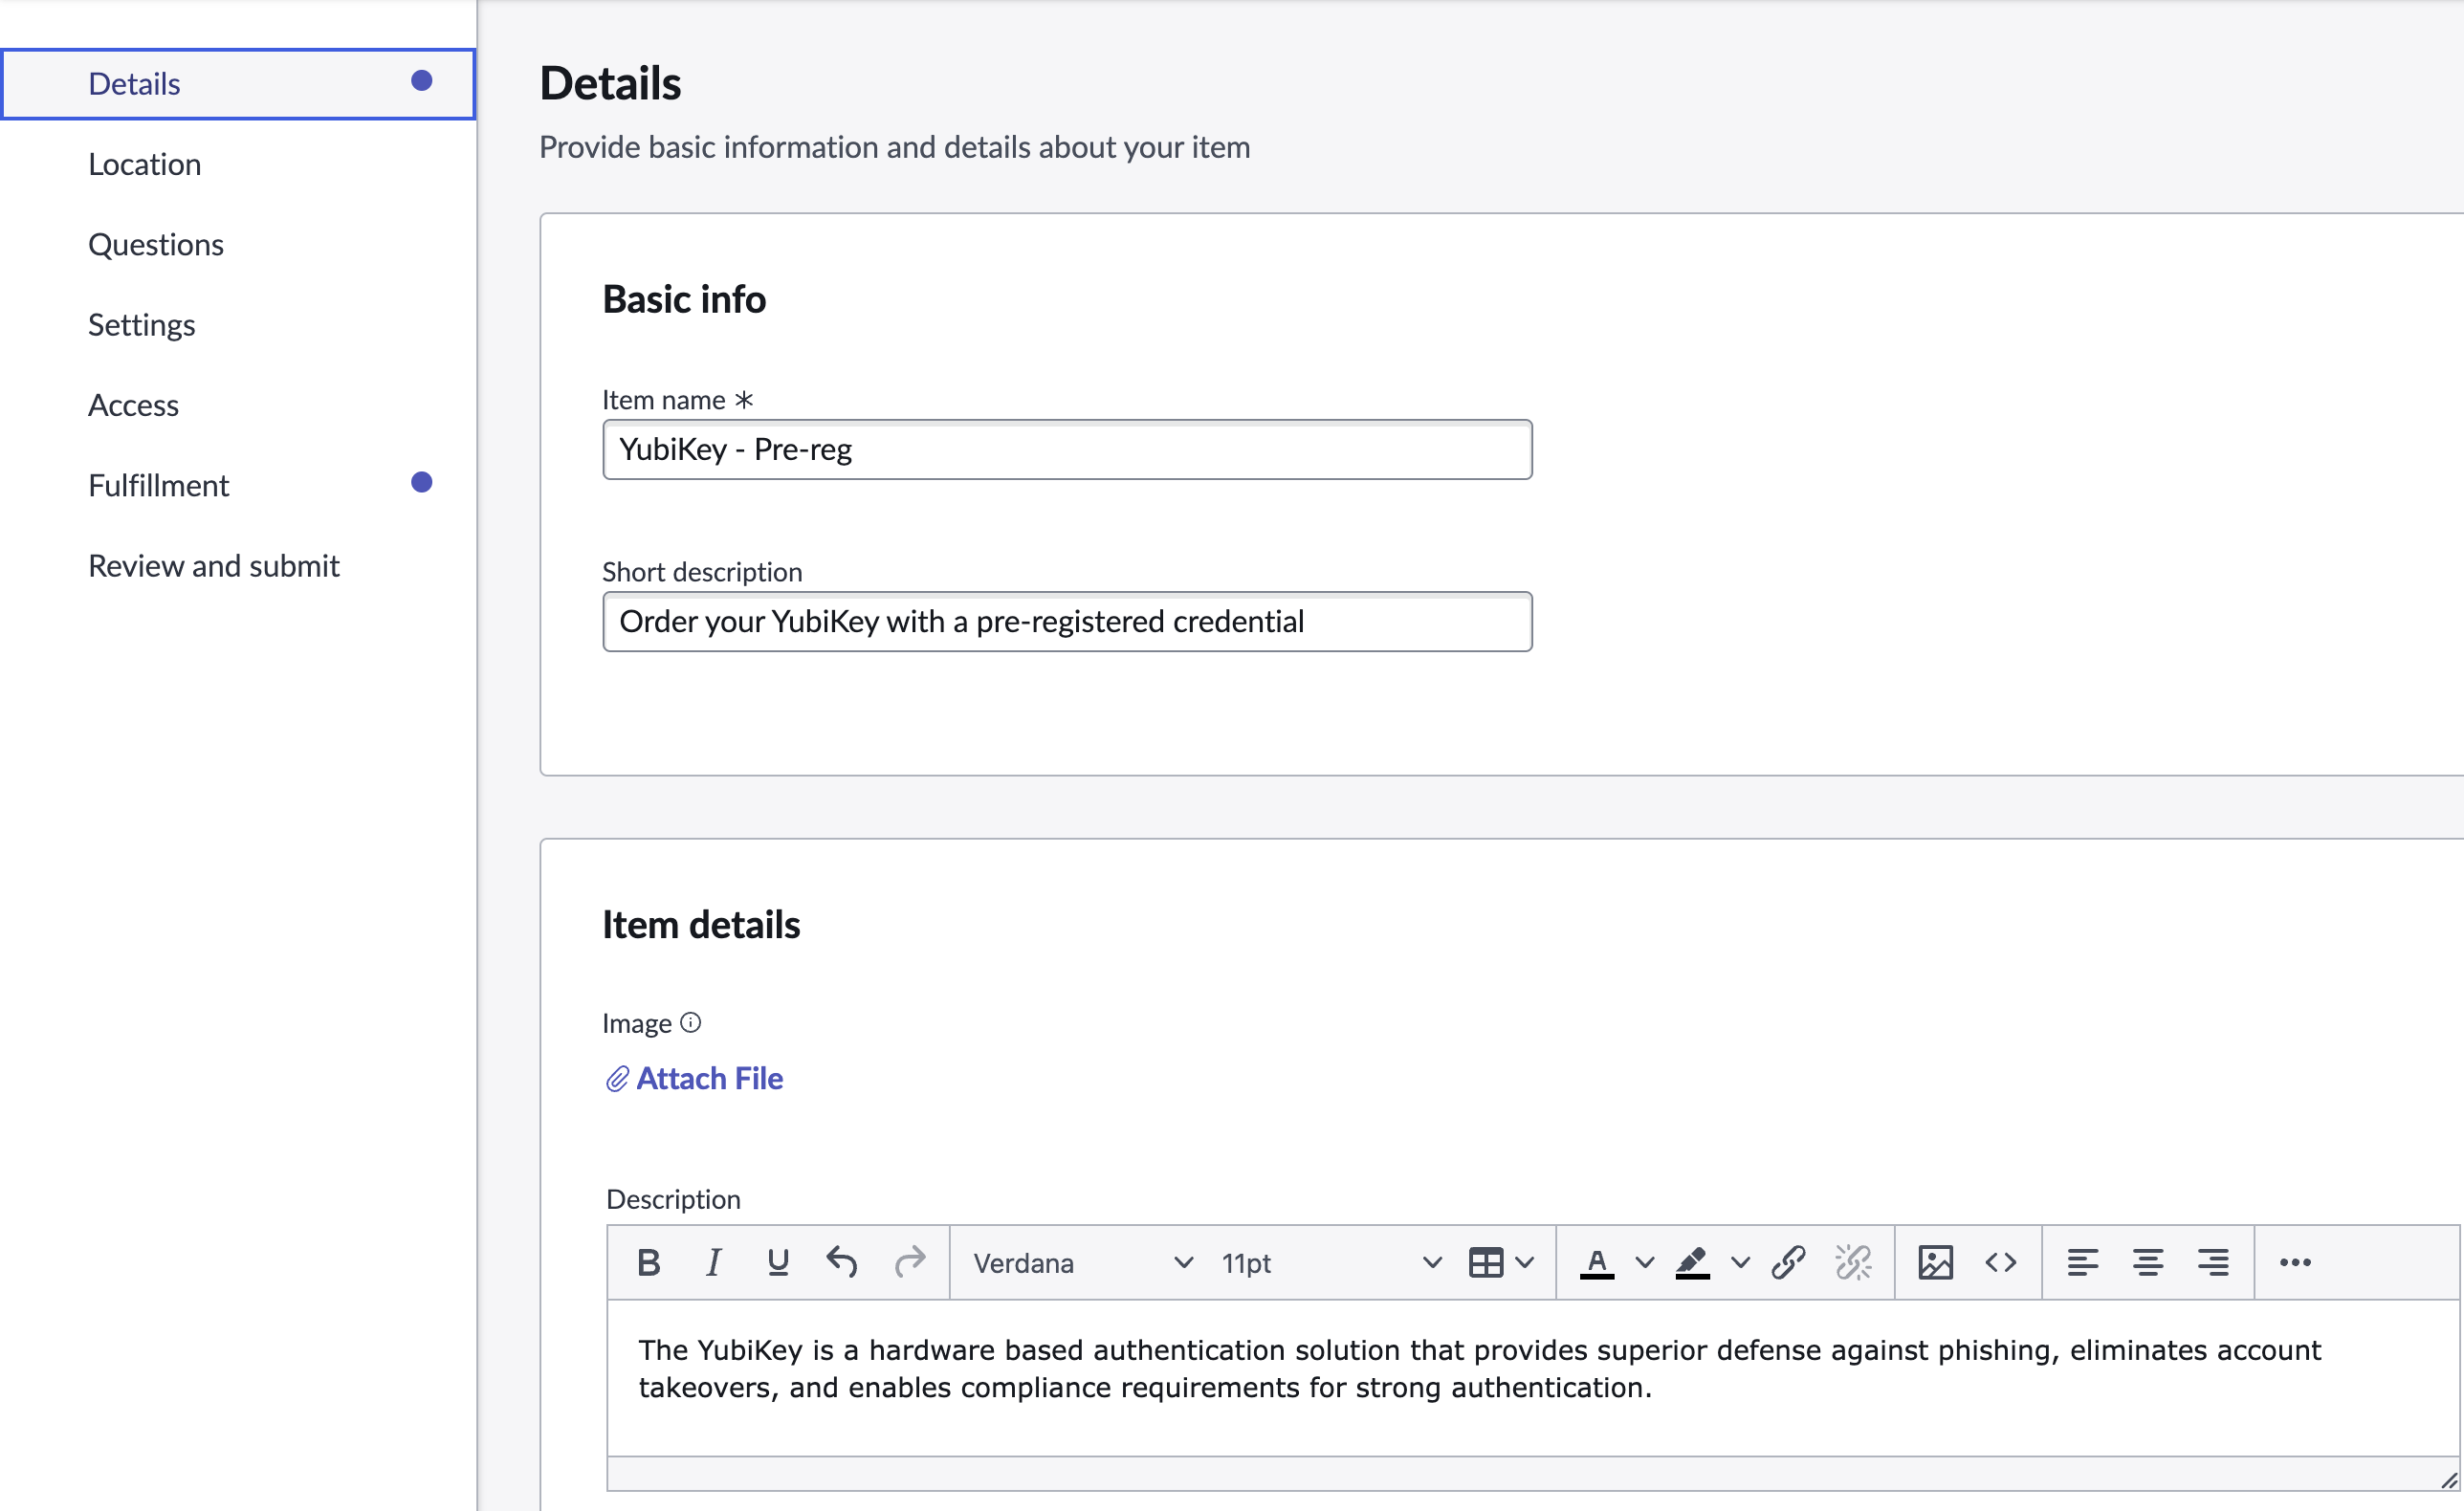Click the insert table icon
Image resolution: width=2464 pixels, height=1511 pixels.
coord(1486,1263)
